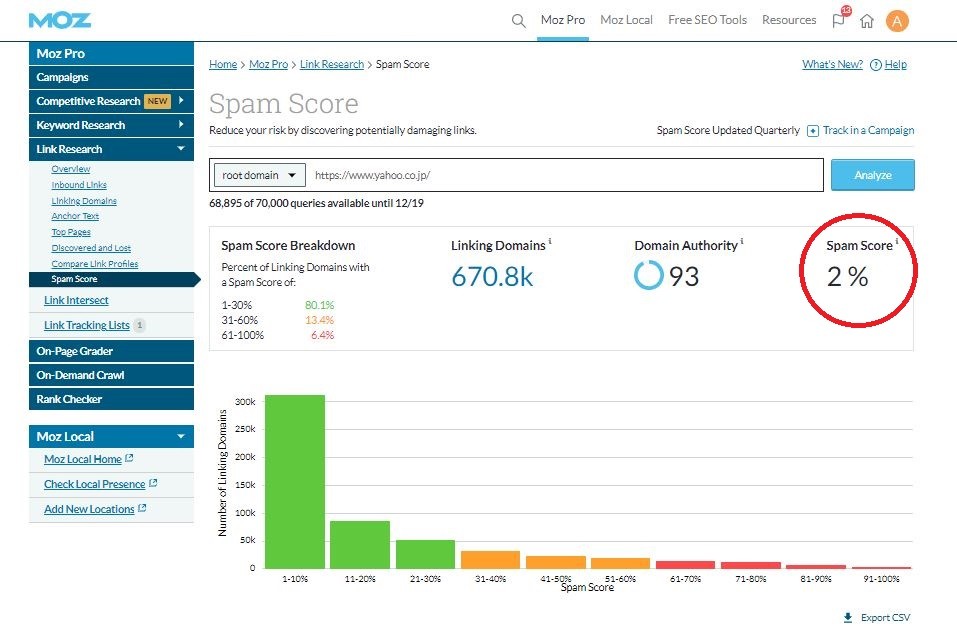The height and width of the screenshot is (637, 957).
Task: Open Rank Checker in sidebar
Action: click(x=111, y=399)
